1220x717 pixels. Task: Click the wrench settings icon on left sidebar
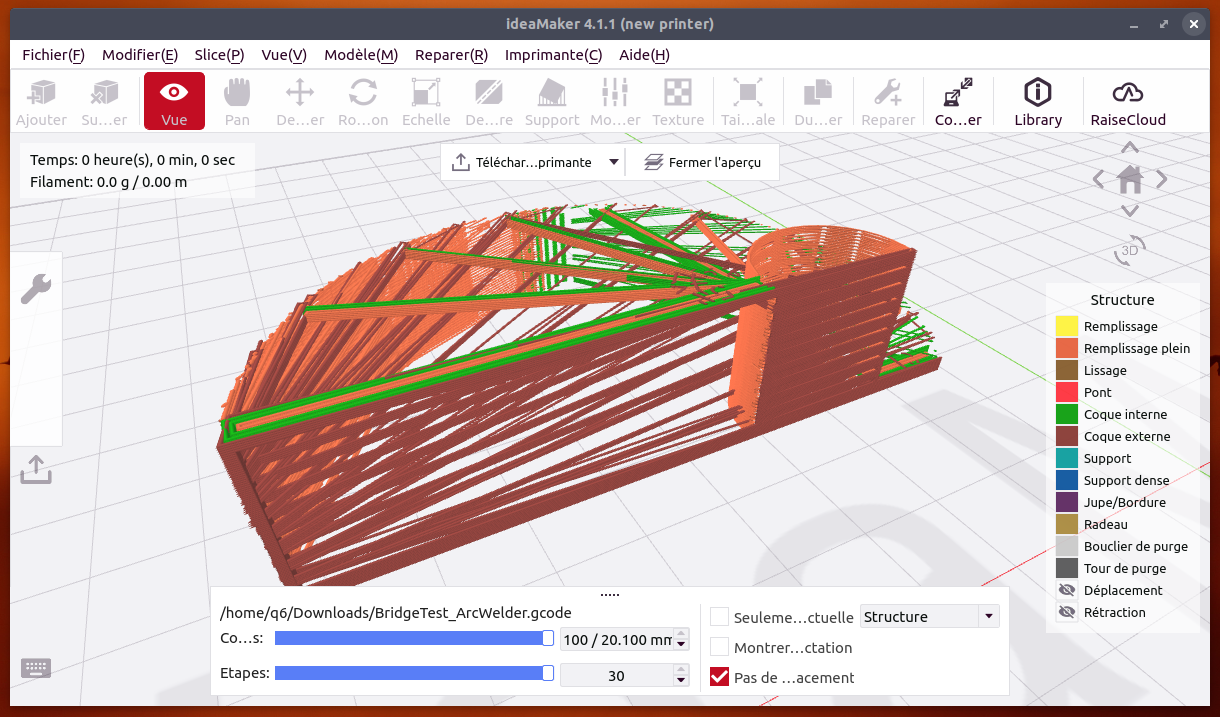[x=36, y=290]
